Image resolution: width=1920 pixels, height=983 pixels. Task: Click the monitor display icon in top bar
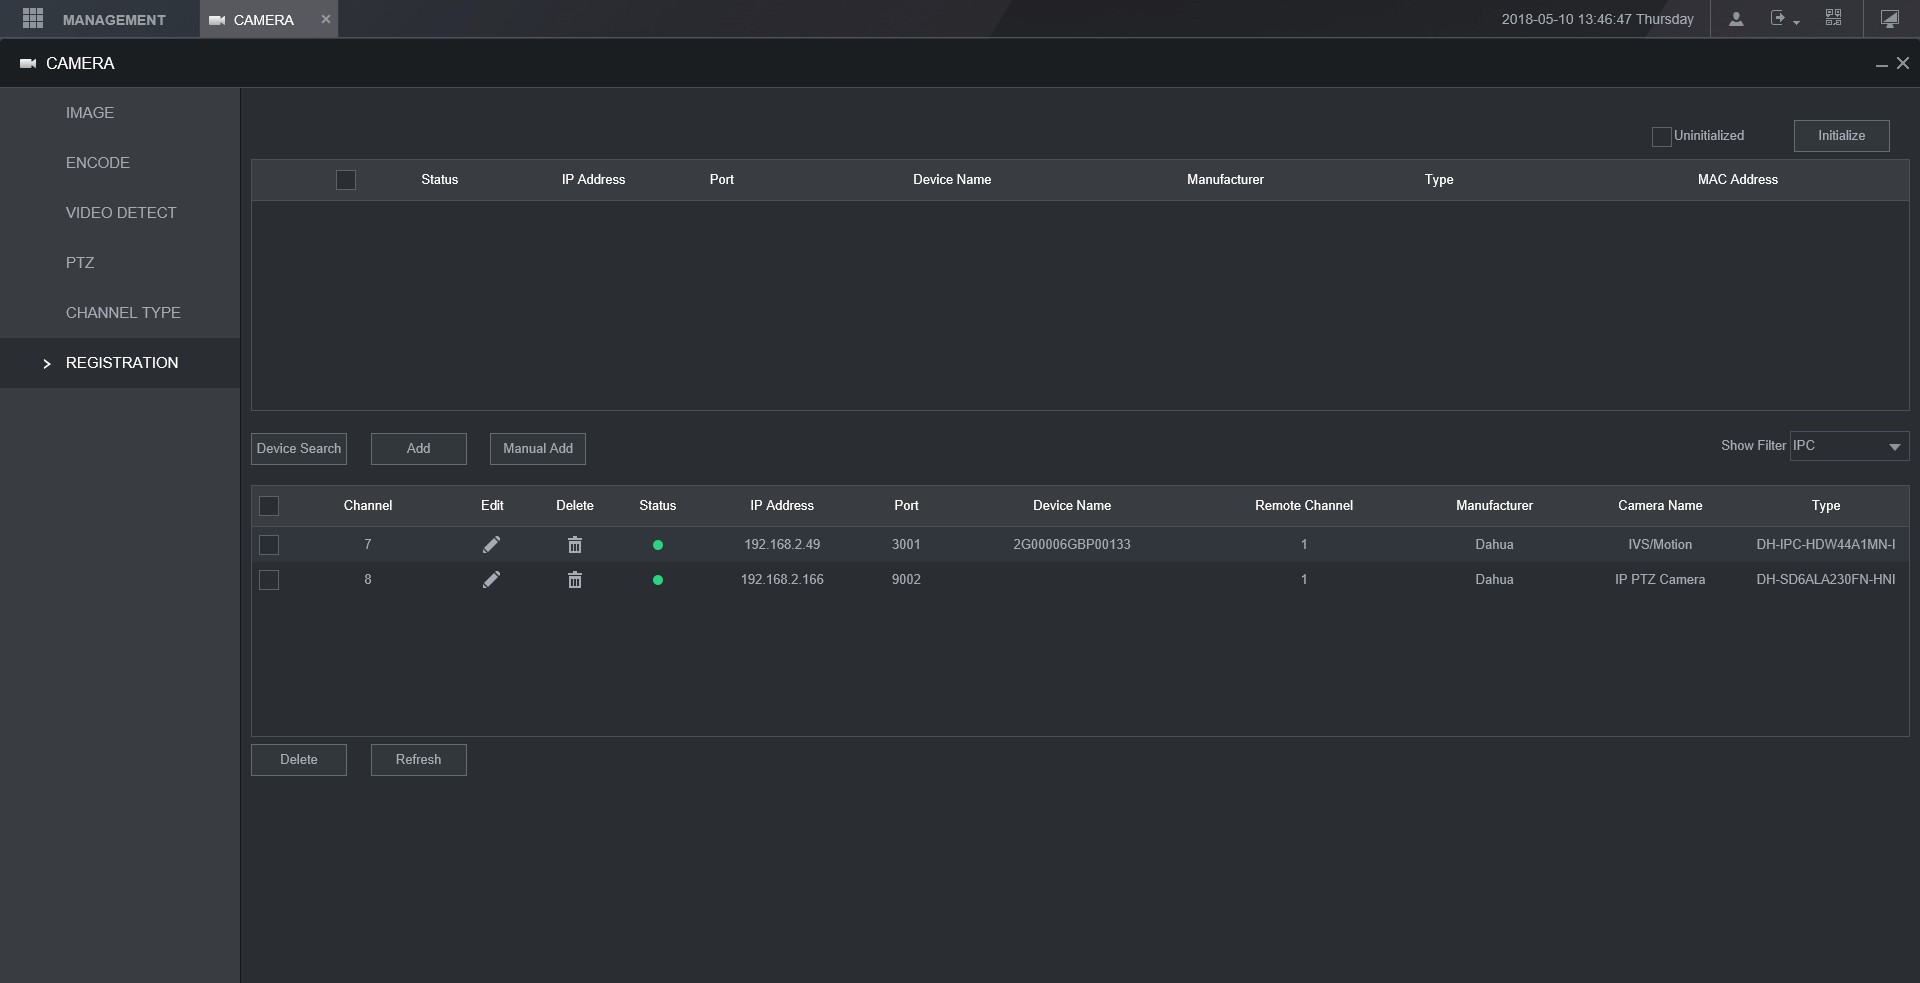point(1889,19)
